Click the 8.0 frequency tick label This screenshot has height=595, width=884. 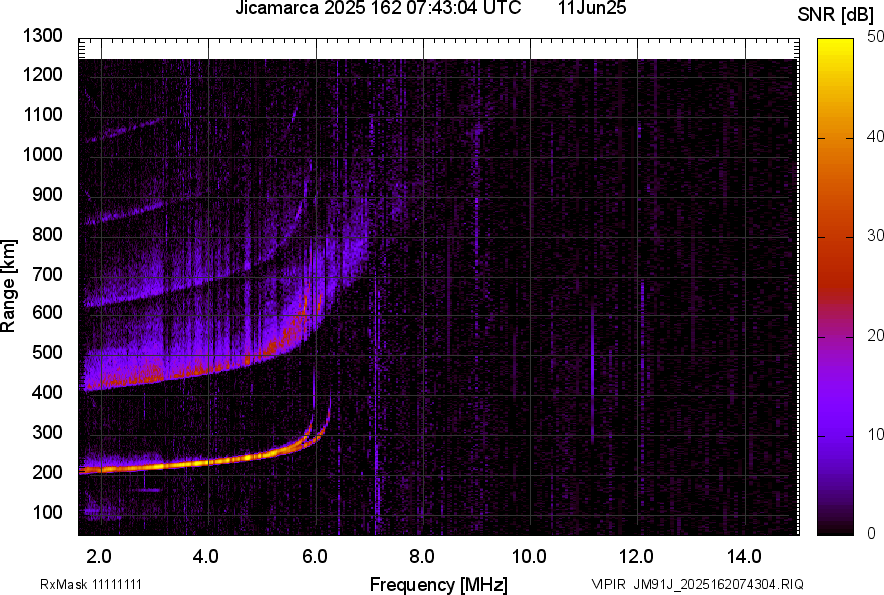tap(422, 557)
